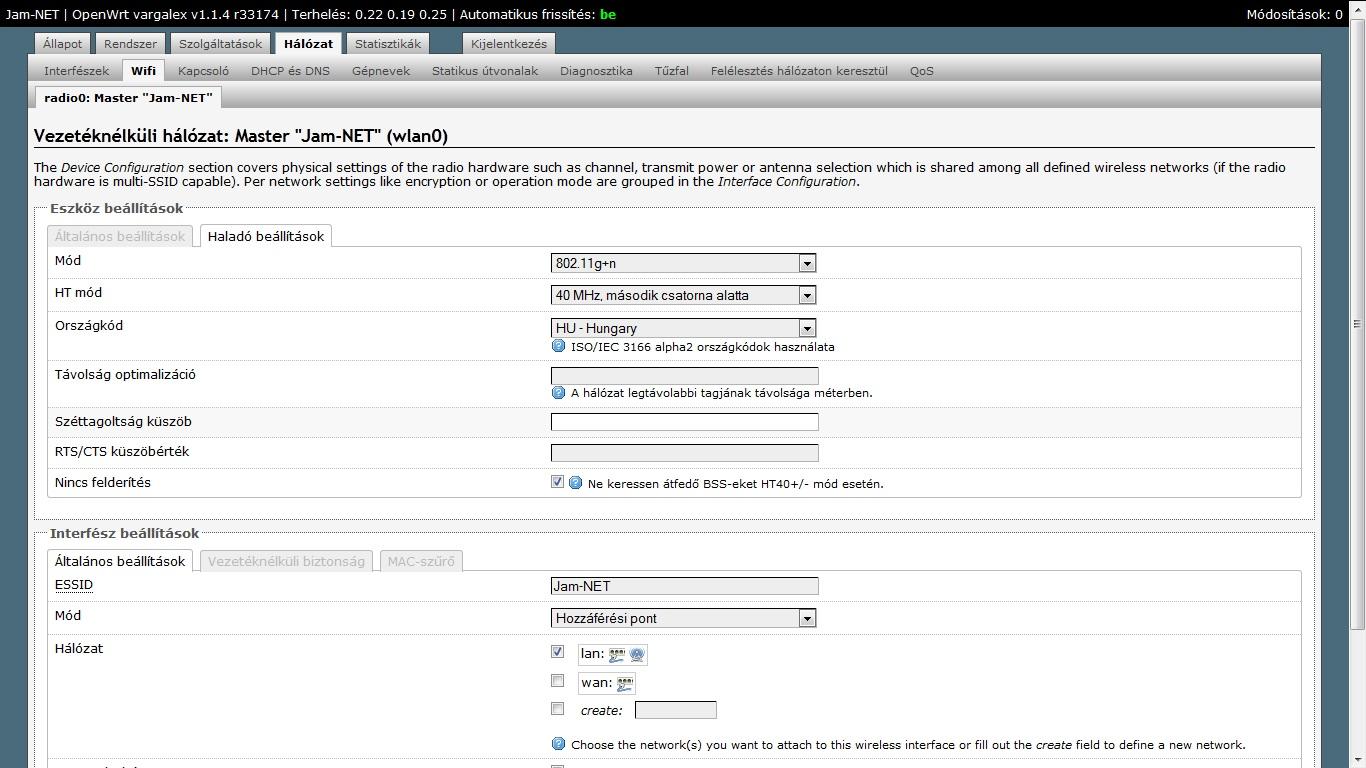Open the Kapcsoló submenu
This screenshot has width=1366, height=768.
click(203, 71)
